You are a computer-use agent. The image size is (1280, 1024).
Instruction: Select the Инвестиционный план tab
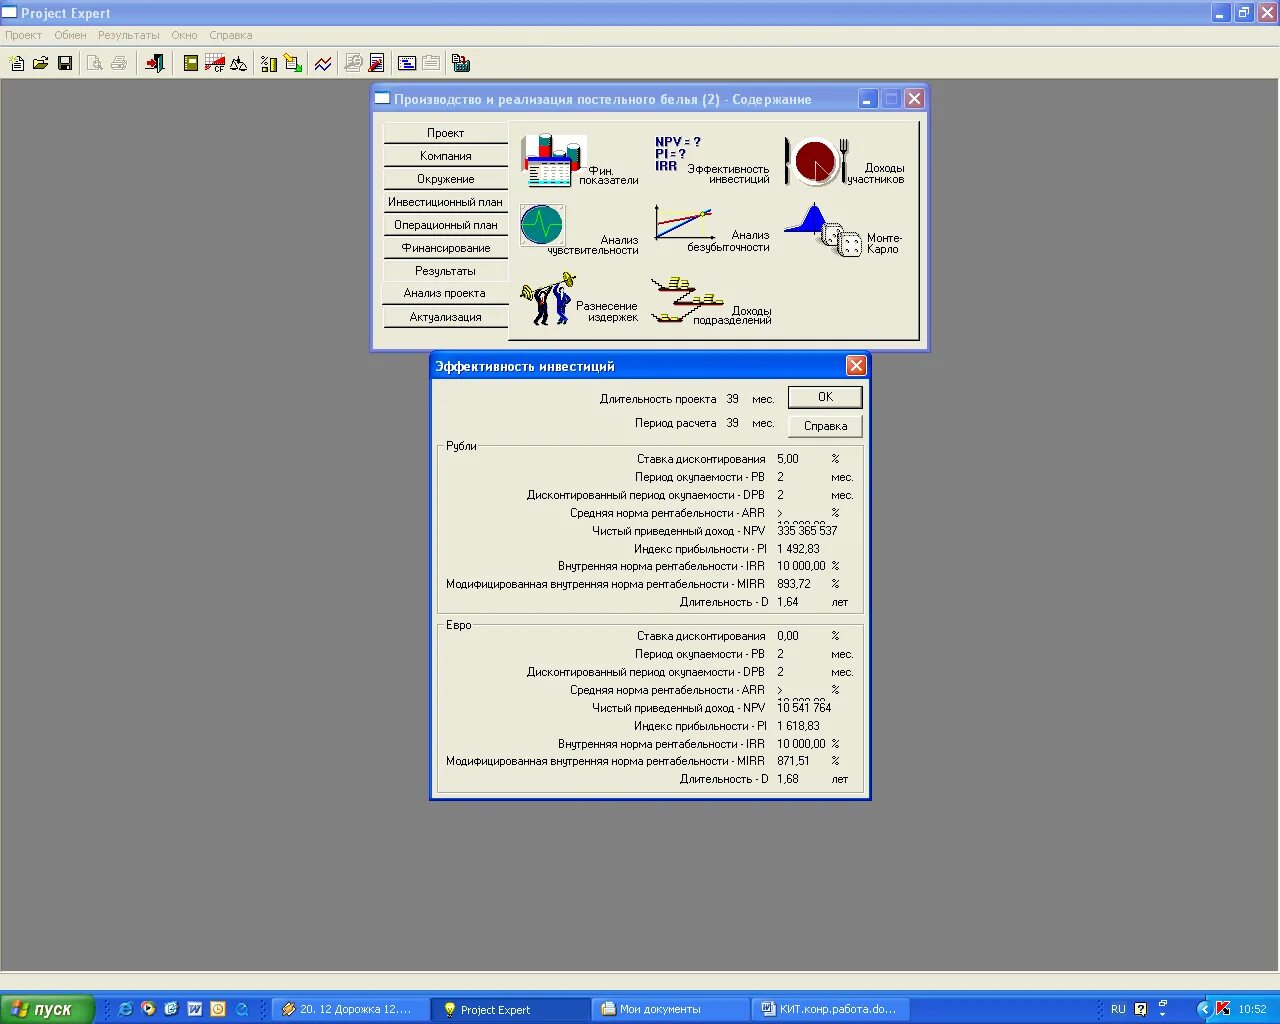pos(445,202)
